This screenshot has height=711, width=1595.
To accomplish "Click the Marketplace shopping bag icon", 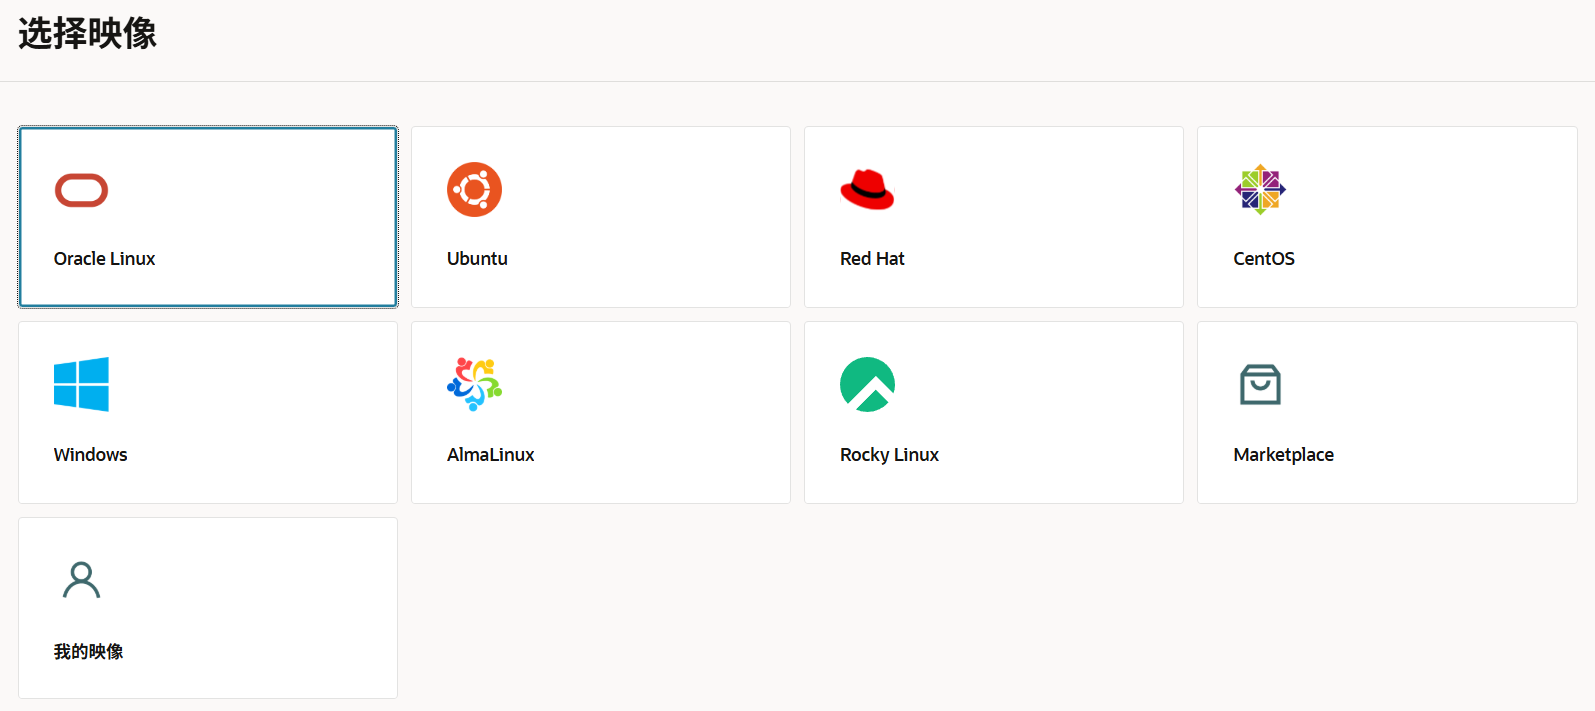I will click(x=1260, y=384).
